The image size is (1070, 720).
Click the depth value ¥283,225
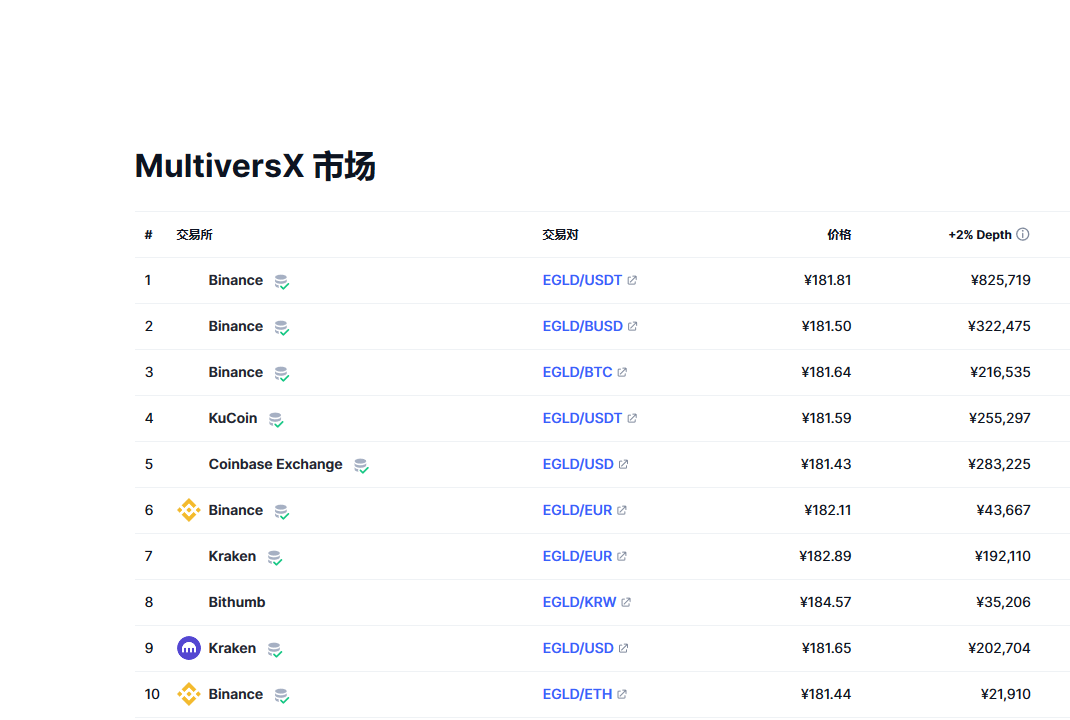(x=999, y=464)
